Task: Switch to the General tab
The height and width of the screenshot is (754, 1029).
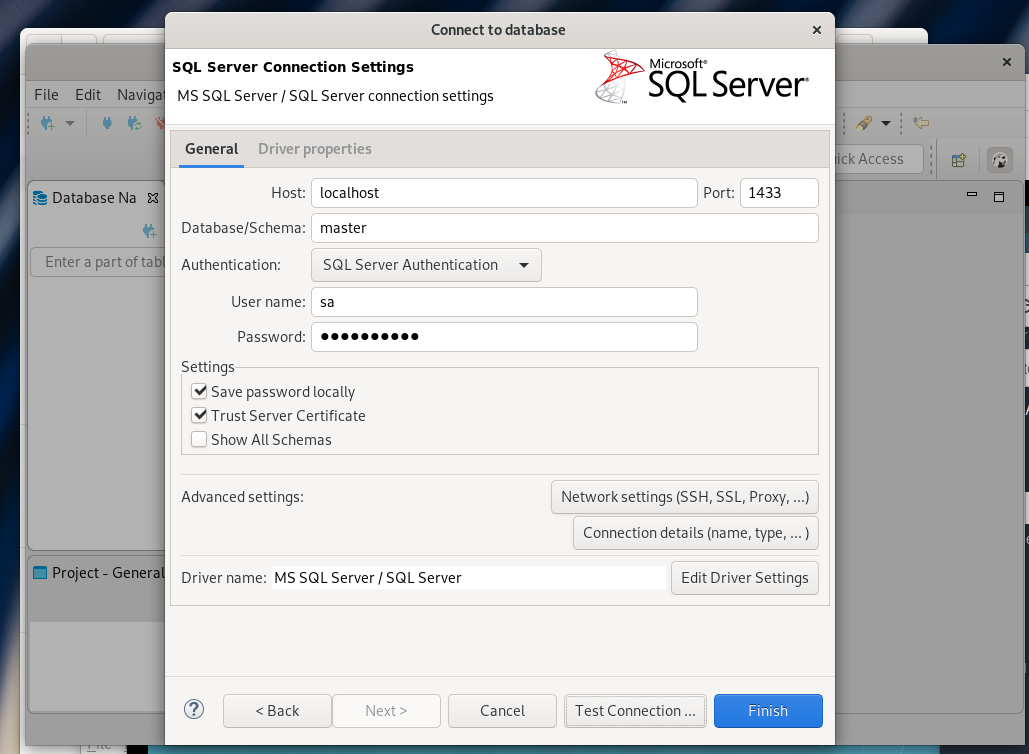Action: pos(211,149)
